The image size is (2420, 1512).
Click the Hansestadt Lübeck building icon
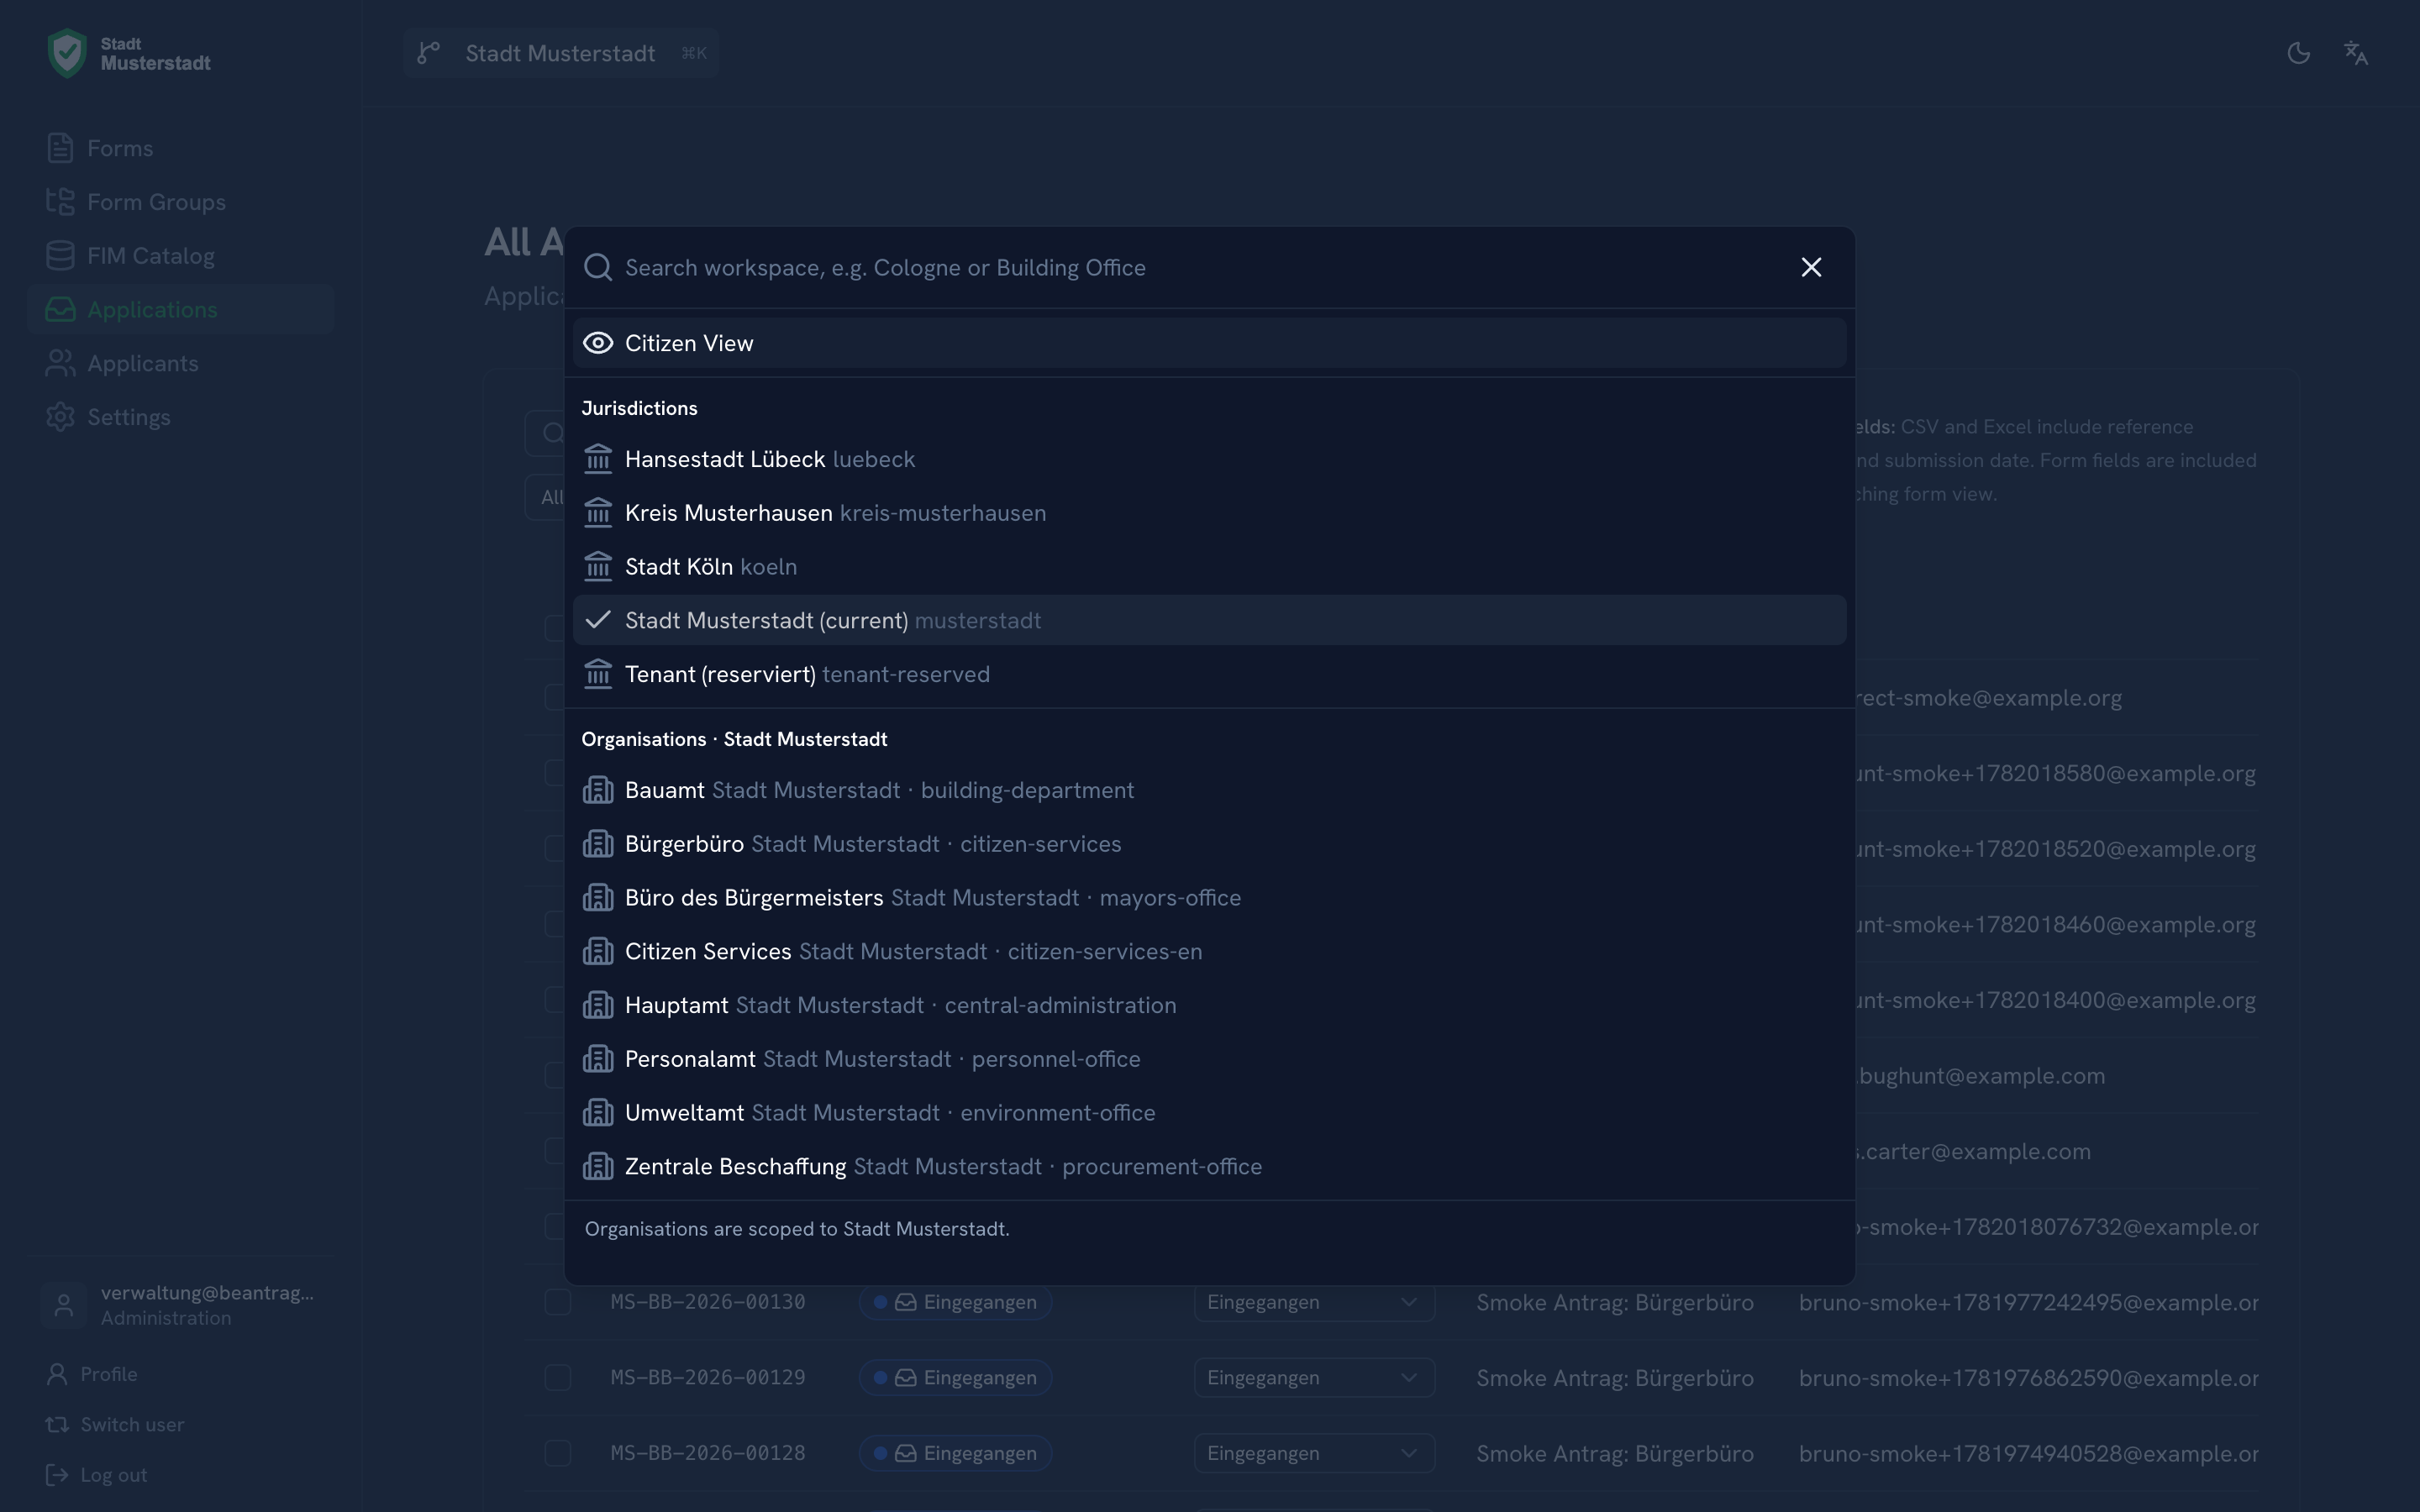(598, 459)
